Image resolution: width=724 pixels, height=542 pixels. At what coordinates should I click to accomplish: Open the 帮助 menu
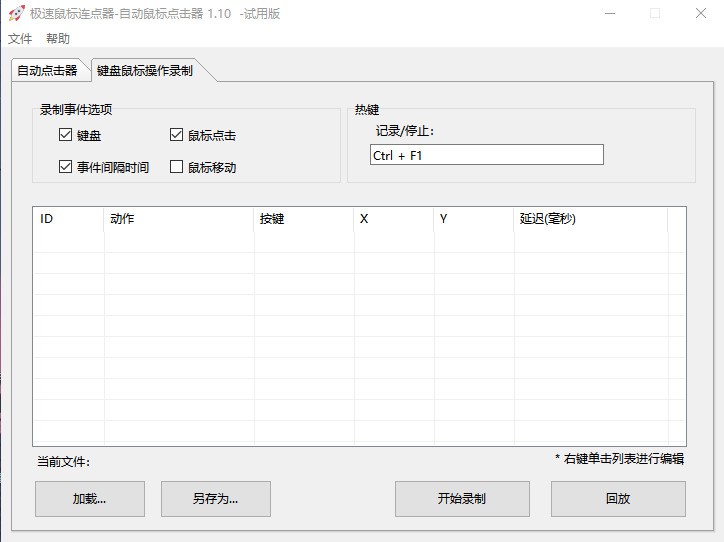58,39
